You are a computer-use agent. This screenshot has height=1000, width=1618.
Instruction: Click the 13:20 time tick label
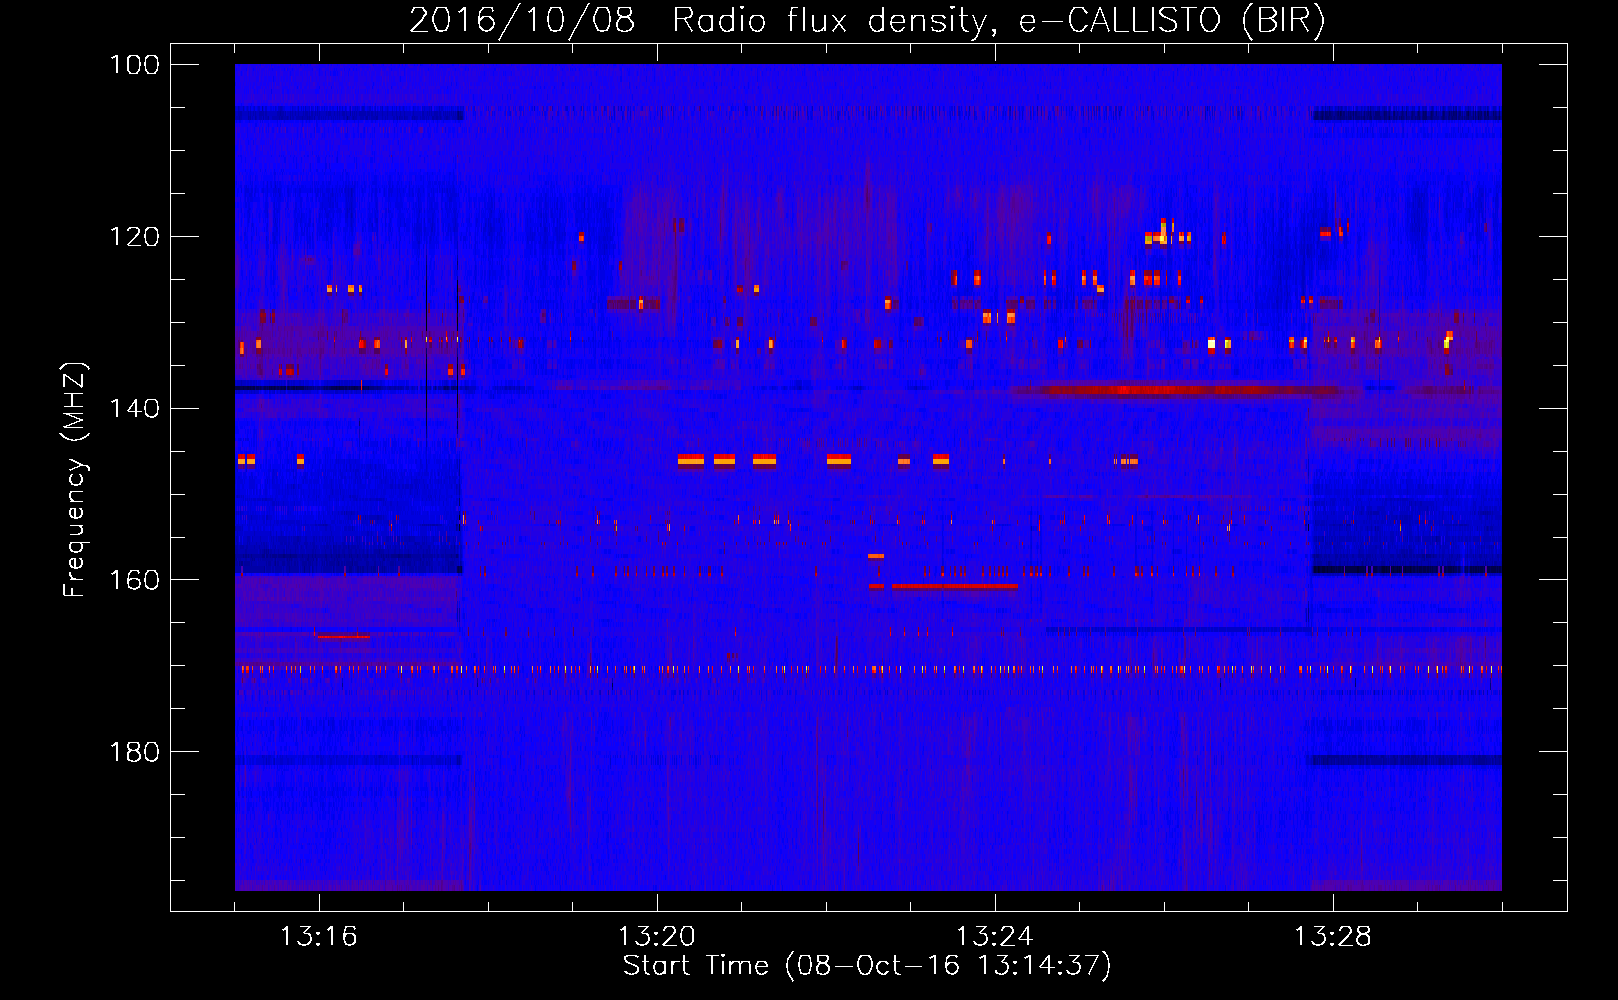coord(657,937)
